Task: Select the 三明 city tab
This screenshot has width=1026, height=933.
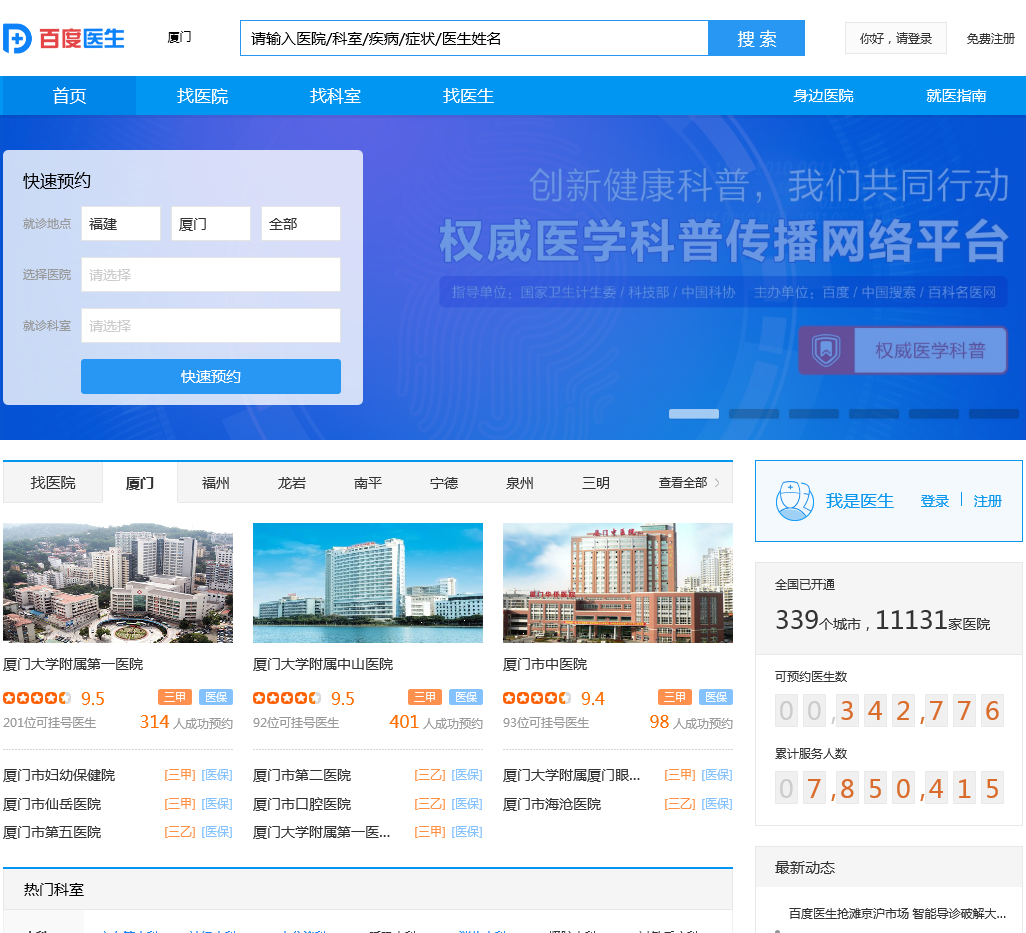Action: (x=595, y=483)
